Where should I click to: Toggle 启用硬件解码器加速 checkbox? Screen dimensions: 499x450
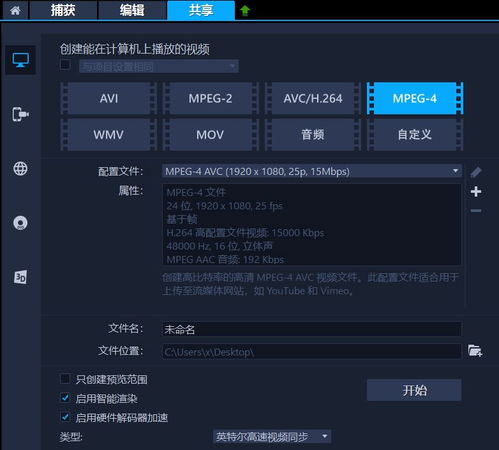click(x=65, y=417)
